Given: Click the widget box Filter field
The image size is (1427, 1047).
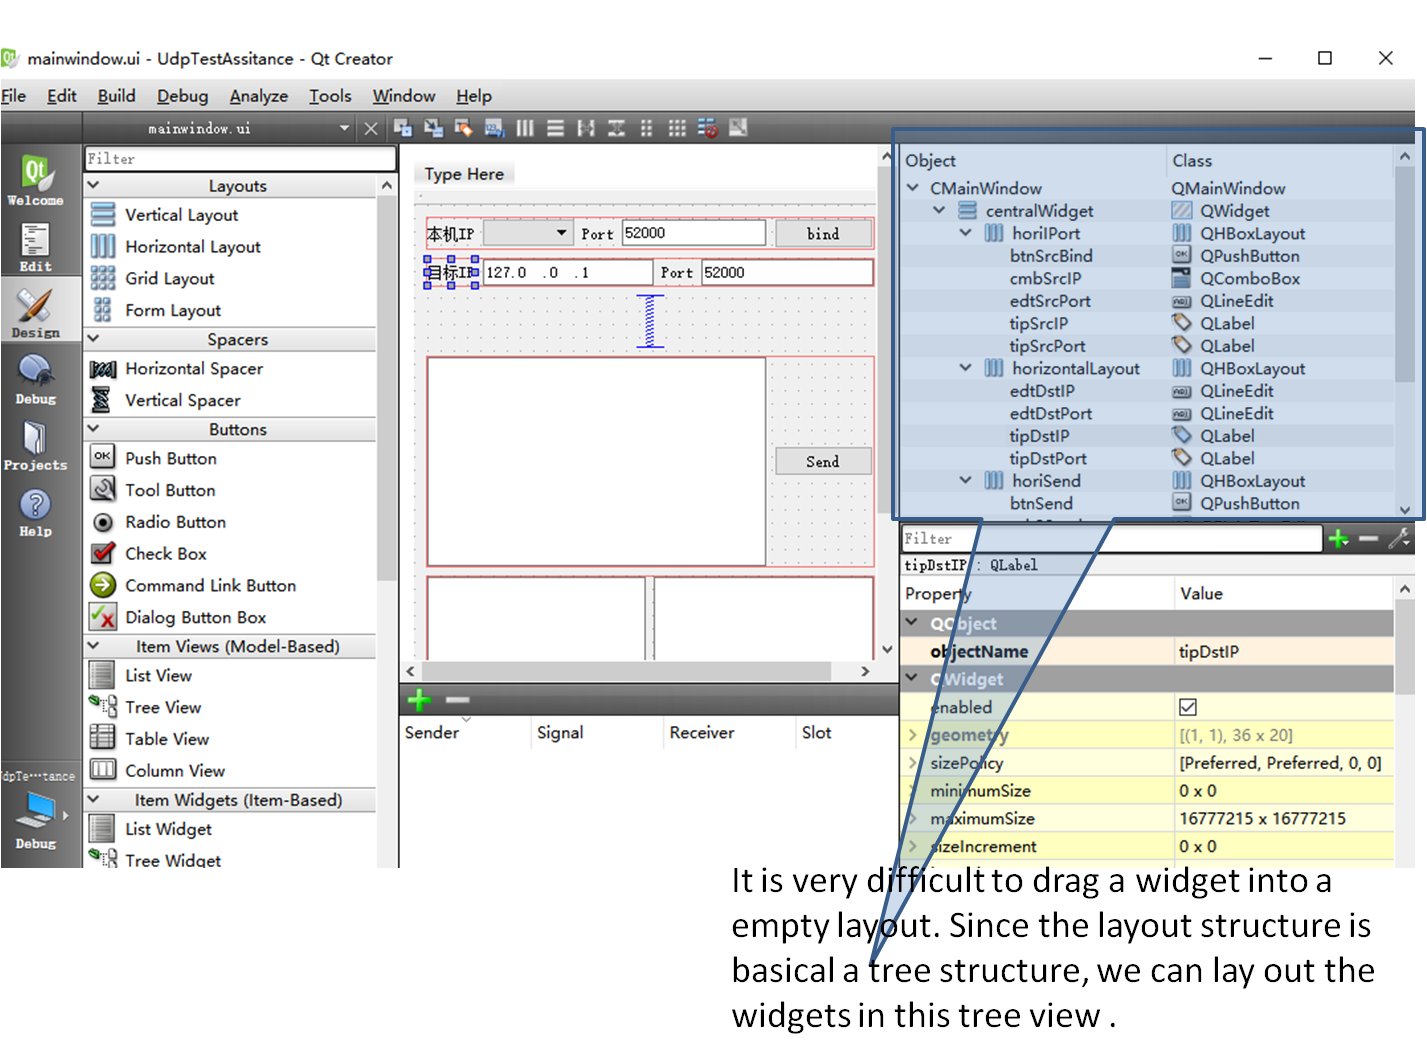Looking at the screenshot, I should click(x=240, y=159).
